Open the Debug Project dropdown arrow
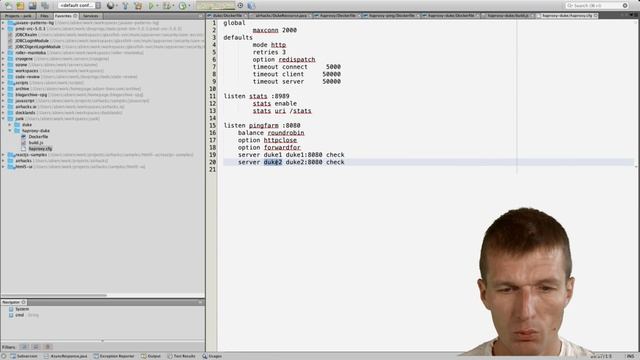 pyautogui.click(x=173, y=6)
